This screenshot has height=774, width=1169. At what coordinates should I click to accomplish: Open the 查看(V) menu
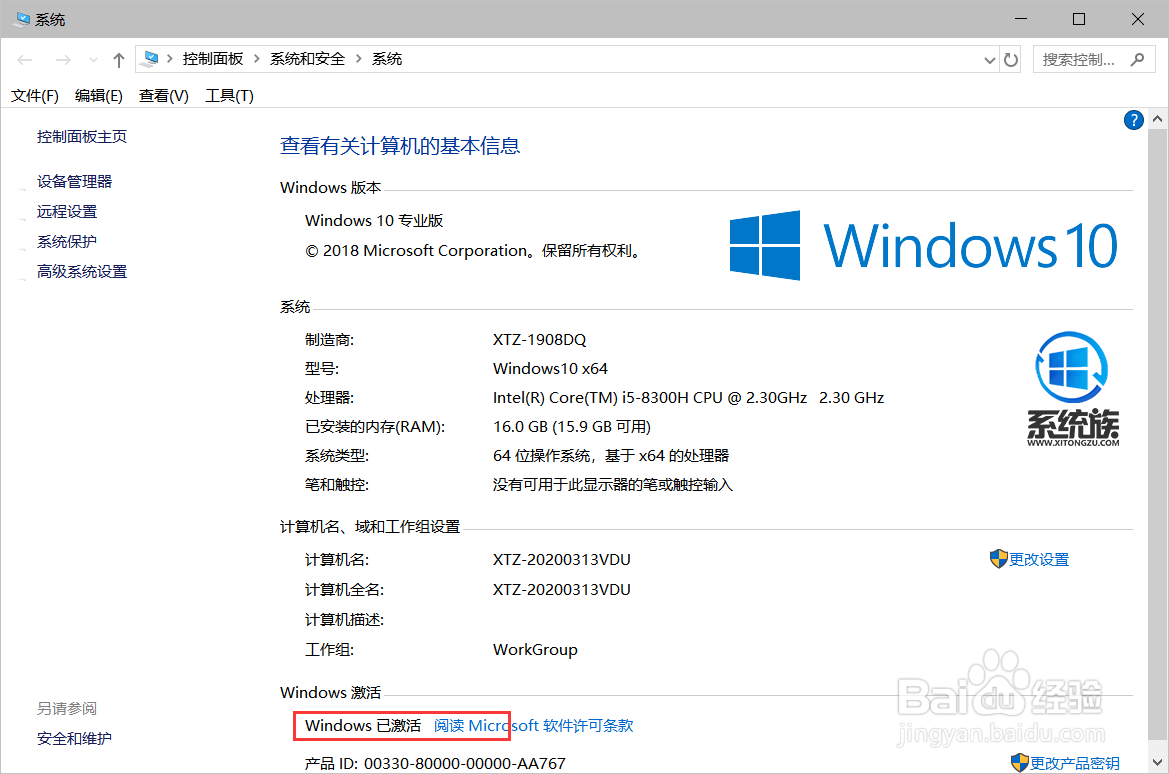pos(163,95)
